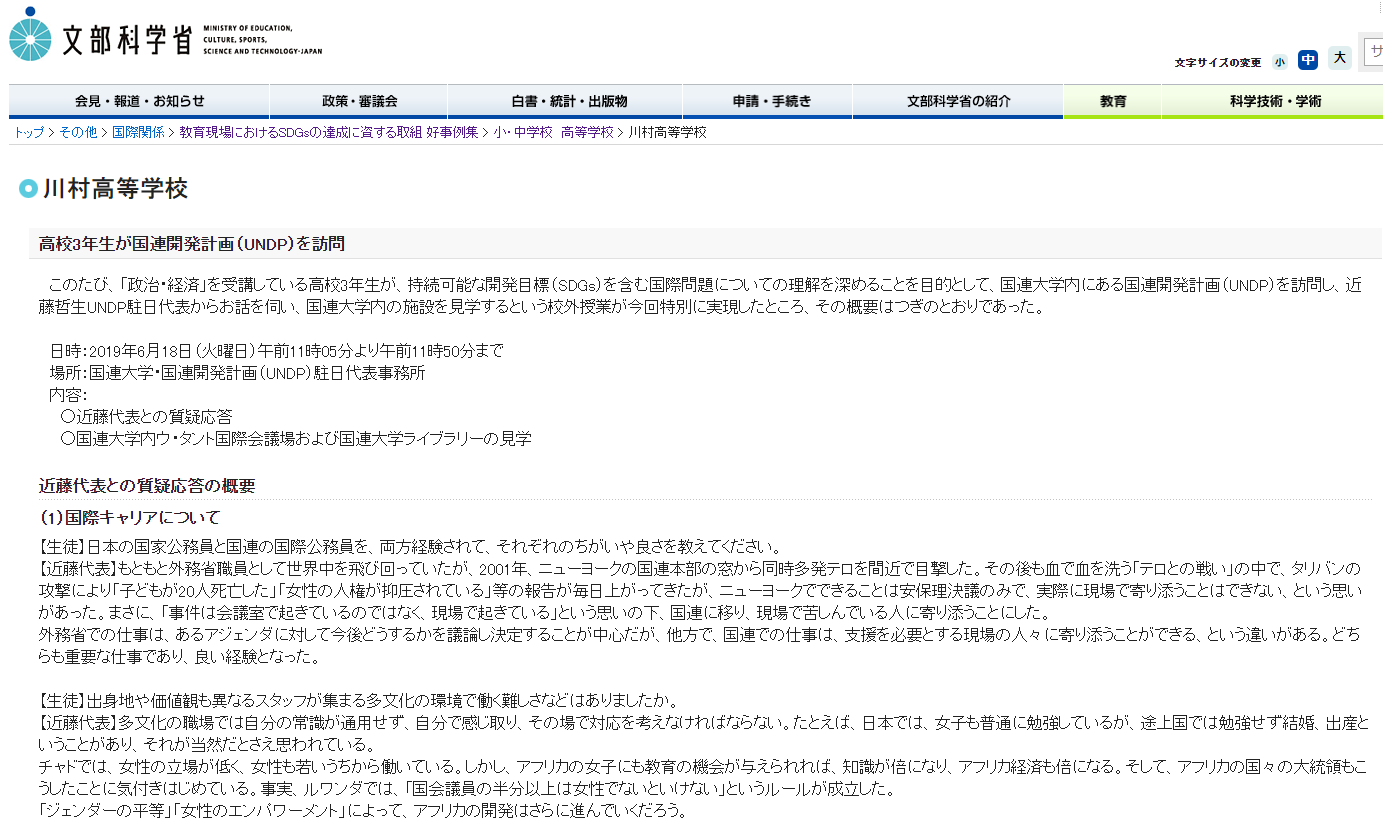Open the 文部科学省の紹介 menu

tap(957, 101)
